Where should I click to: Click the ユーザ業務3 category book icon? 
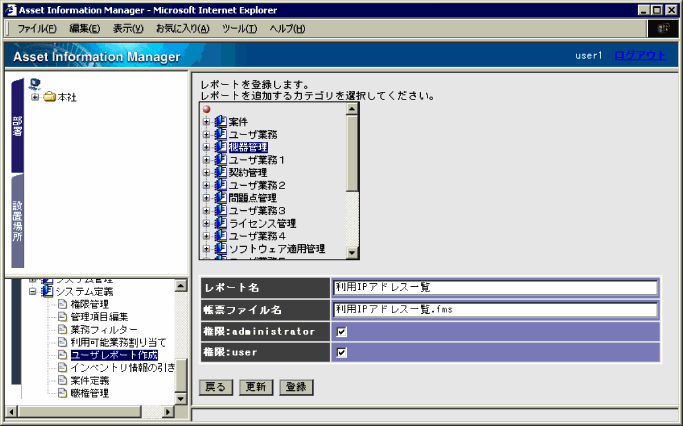coord(221,210)
